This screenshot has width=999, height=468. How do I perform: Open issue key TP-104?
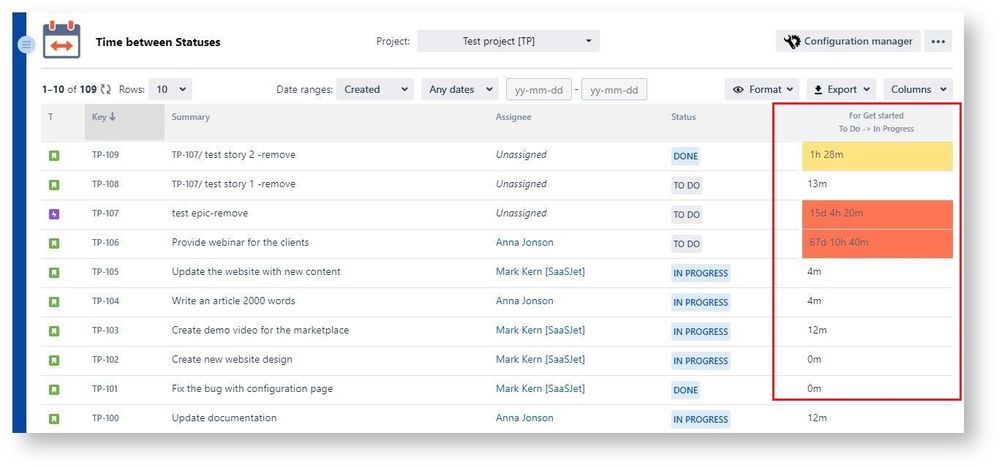(x=105, y=301)
